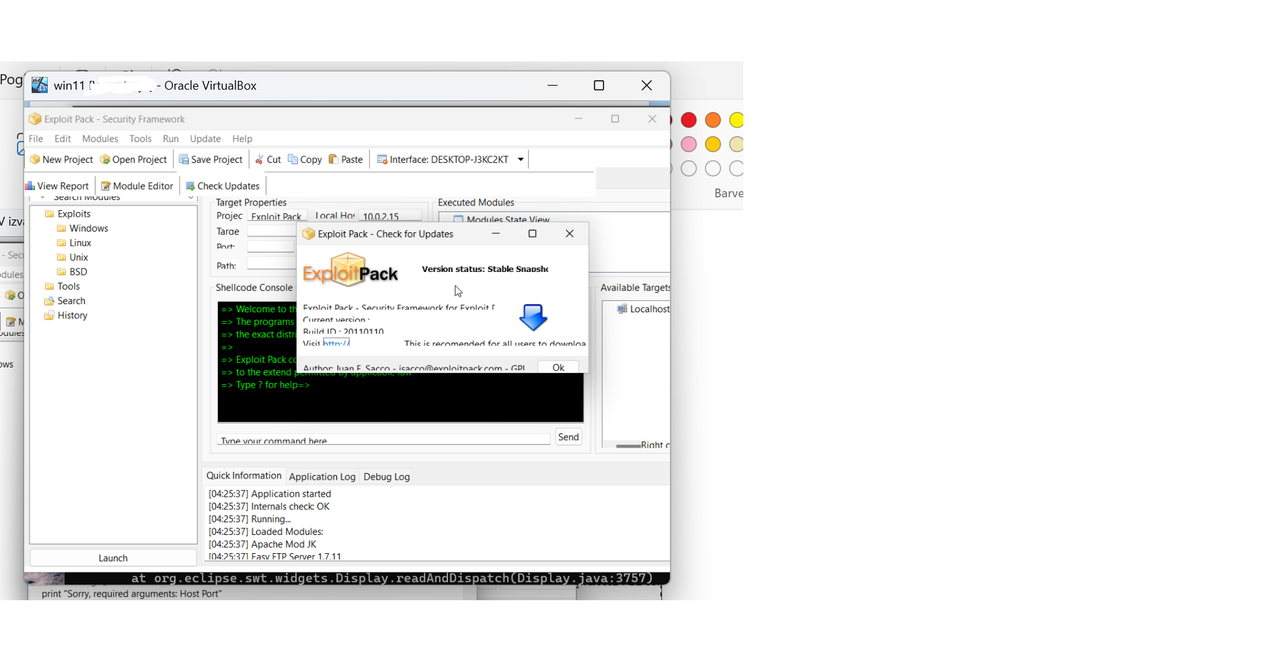Open the Help menu
The width and height of the screenshot is (1280, 667).
(242, 139)
